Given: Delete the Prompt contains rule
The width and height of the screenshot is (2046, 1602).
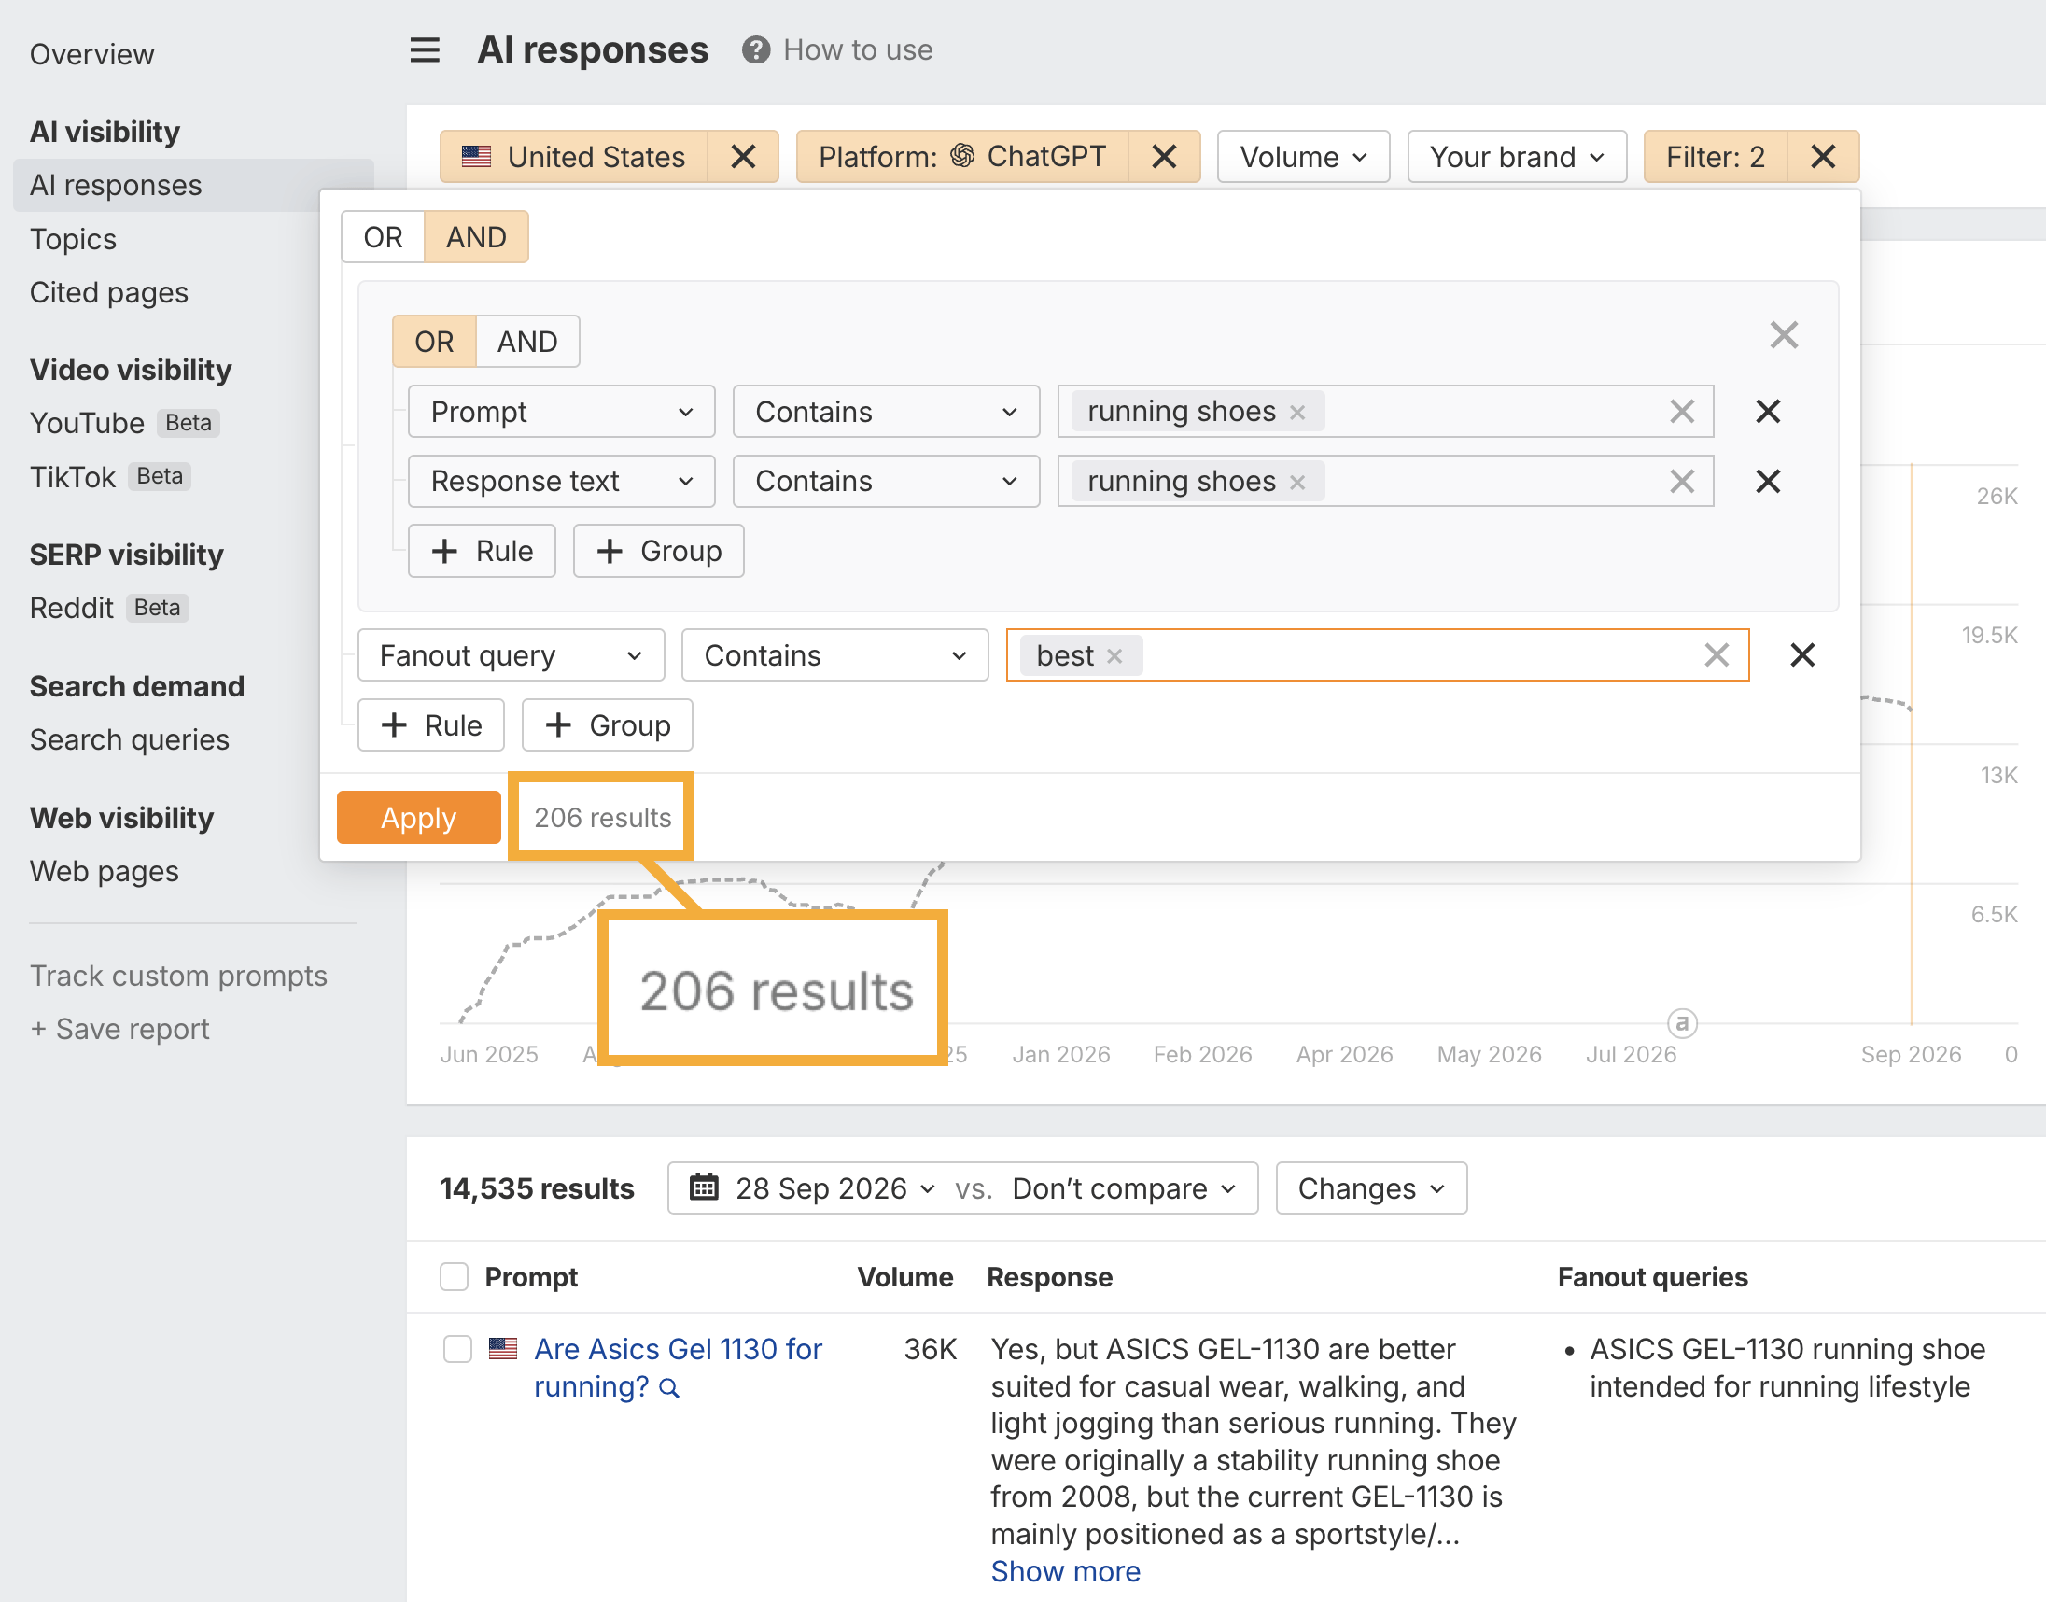Looking at the screenshot, I should 1768,411.
